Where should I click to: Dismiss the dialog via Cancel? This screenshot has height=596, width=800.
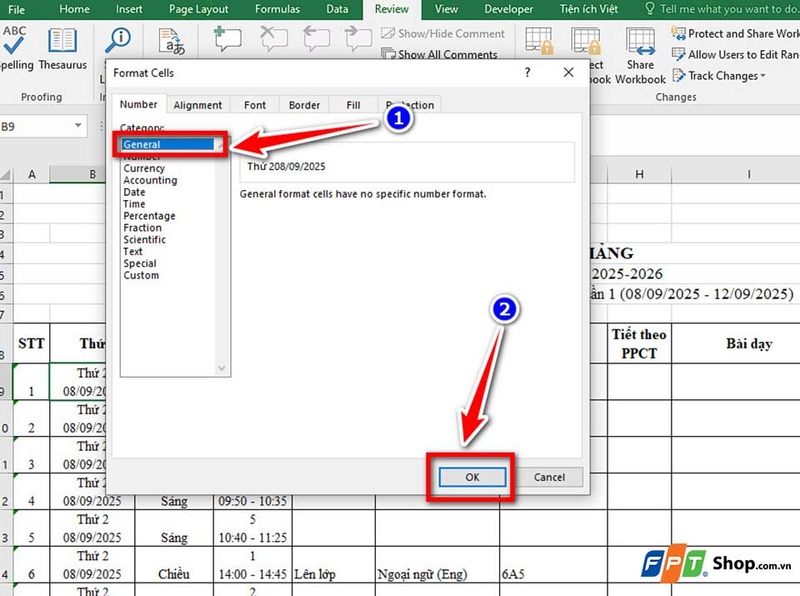tap(549, 477)
